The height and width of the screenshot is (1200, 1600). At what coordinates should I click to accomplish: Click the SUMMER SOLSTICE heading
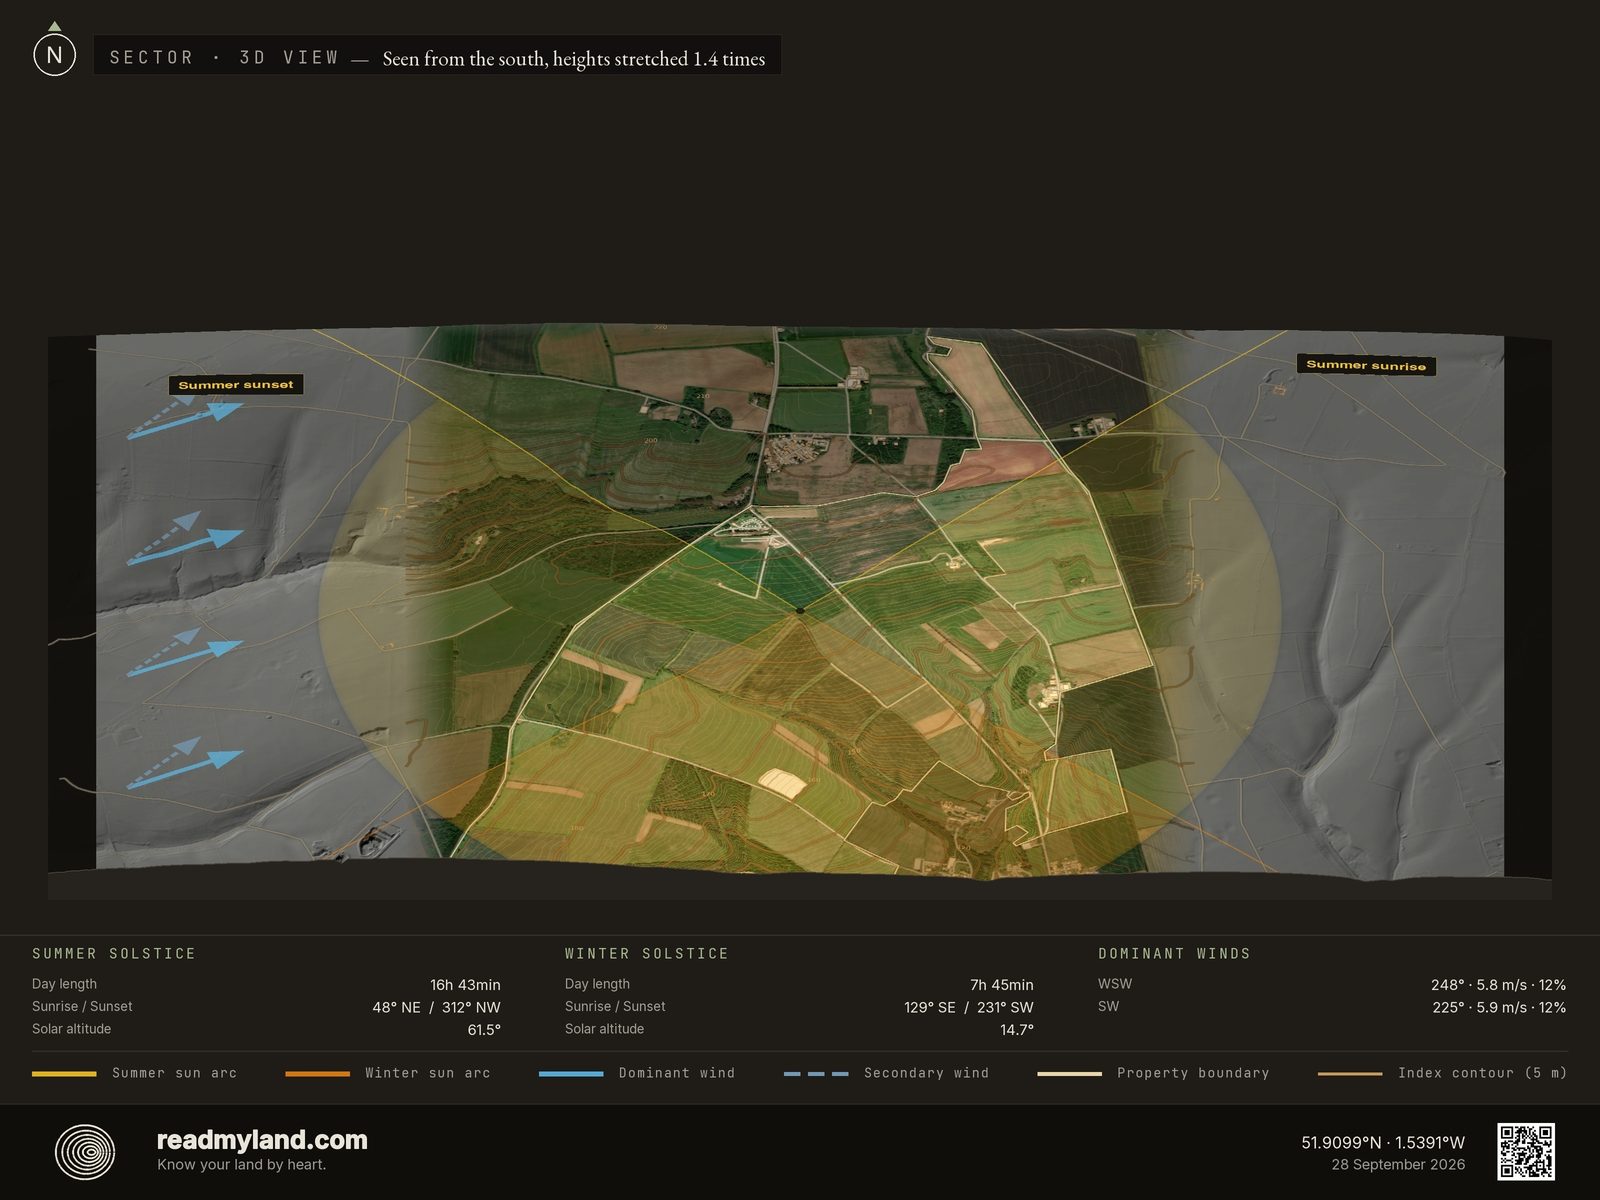coord(114,954)
